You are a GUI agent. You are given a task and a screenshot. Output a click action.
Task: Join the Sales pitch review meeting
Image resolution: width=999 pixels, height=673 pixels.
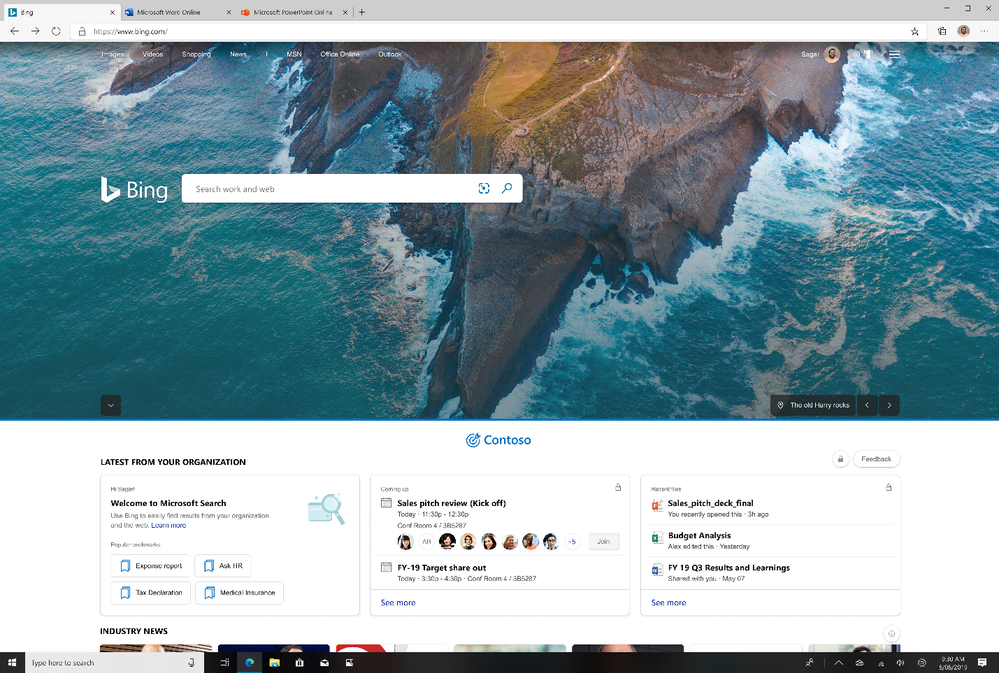point(603,542)
